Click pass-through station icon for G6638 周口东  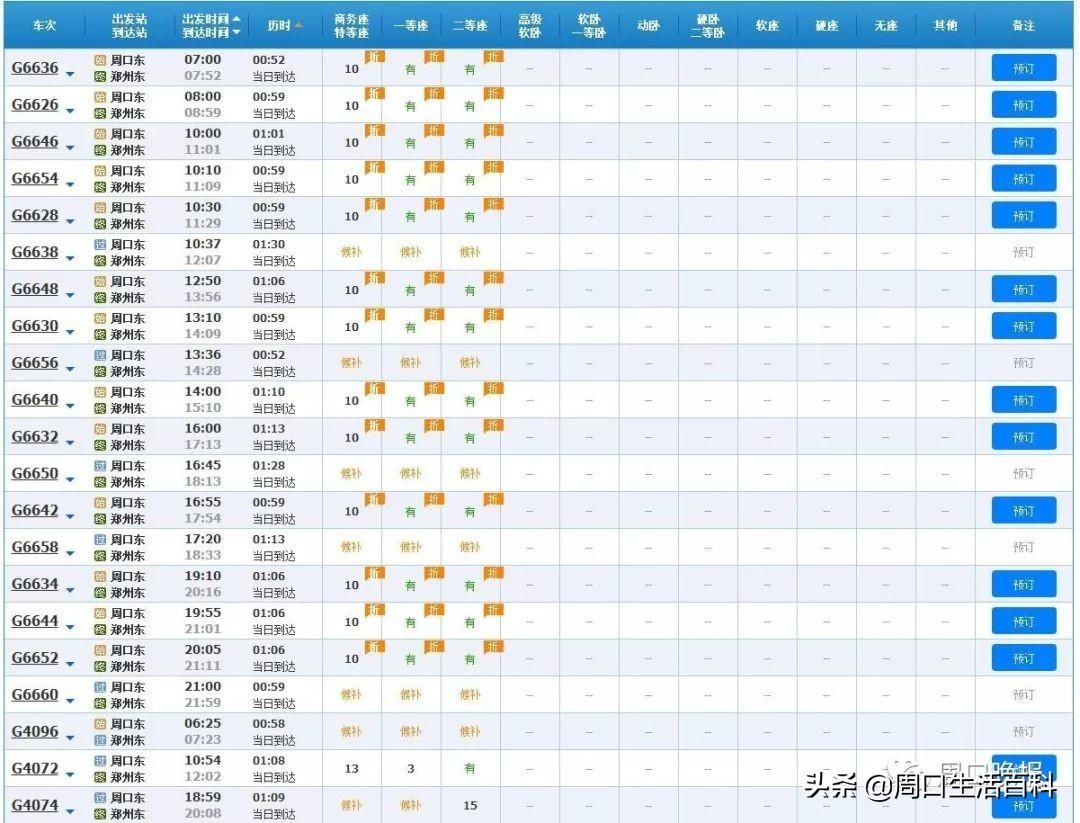[x=100, y=244]
